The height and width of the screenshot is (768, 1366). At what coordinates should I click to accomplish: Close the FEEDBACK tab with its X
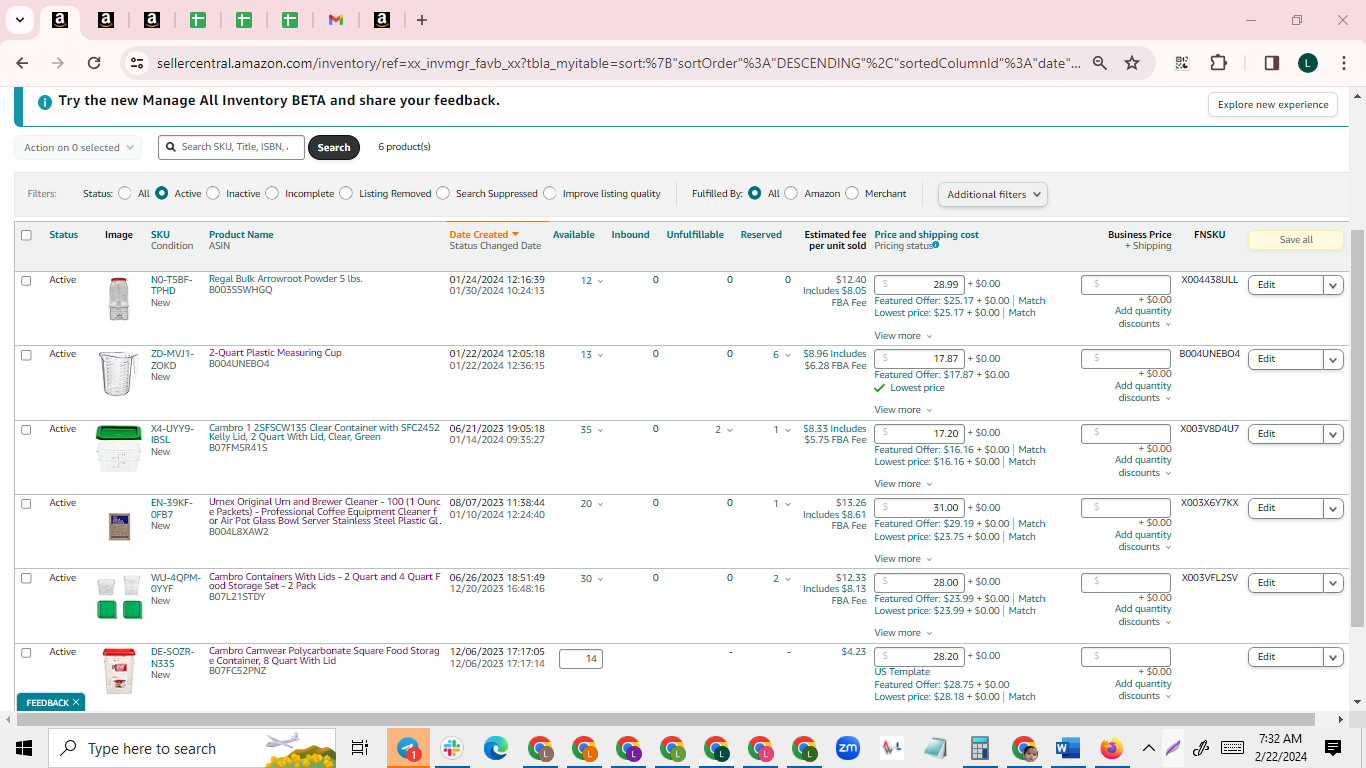coord(75,703)
